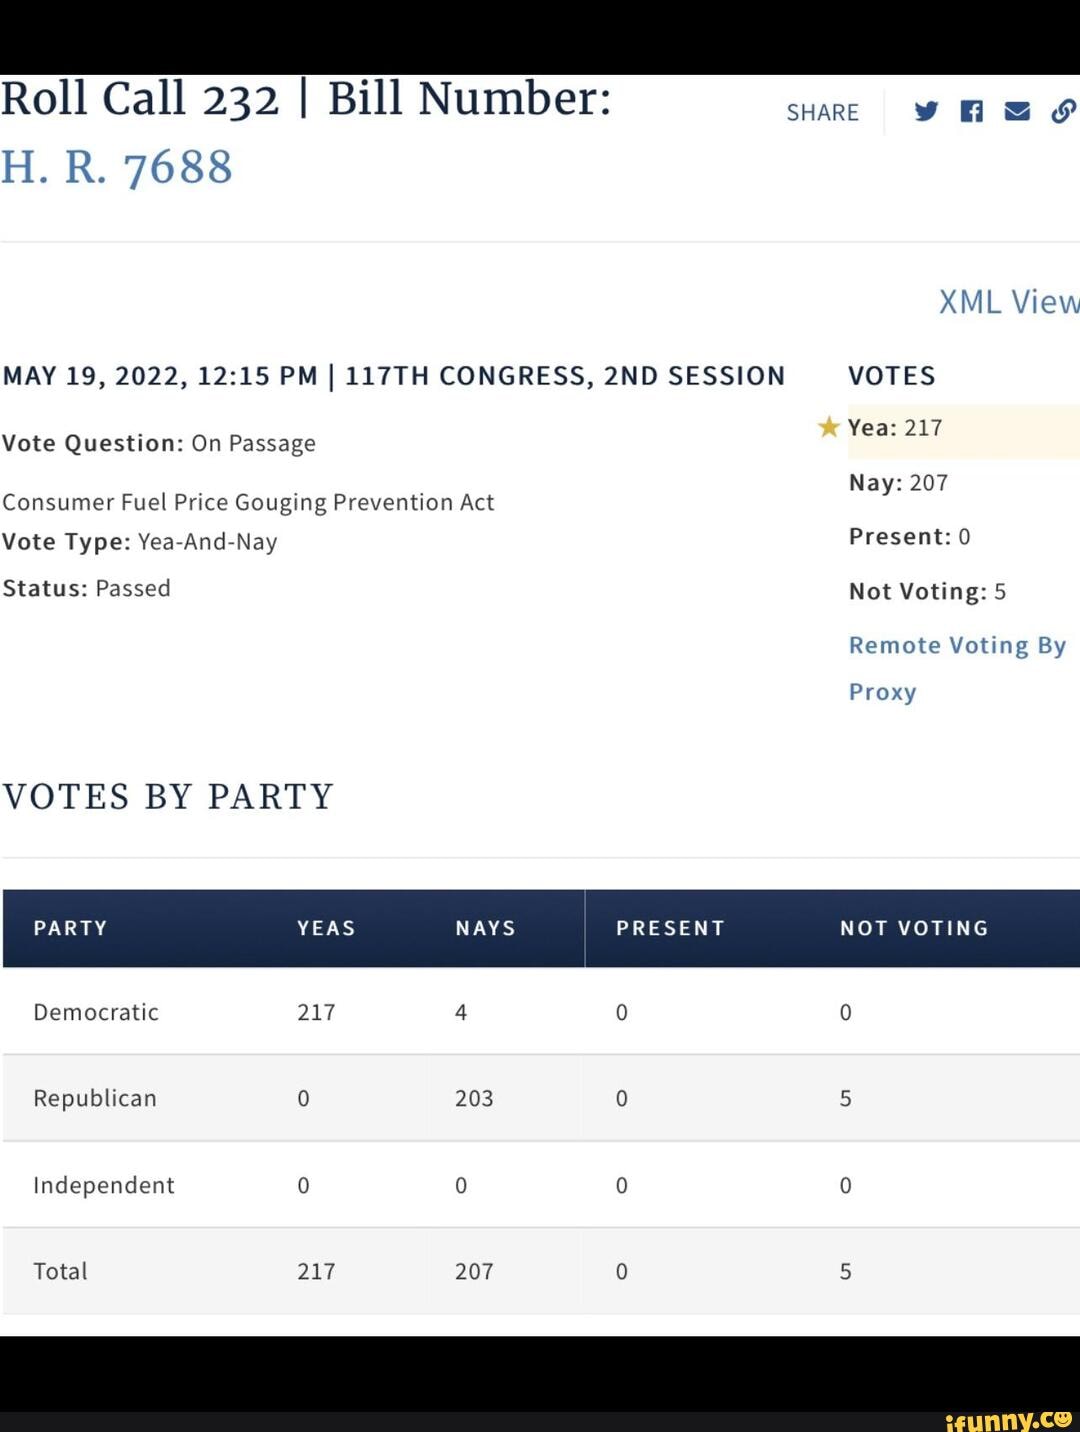Image resolution: width=1080 pixels, height=1432 pixels.
Task: Click the NAYS column header
Action: tap(485, 928)
